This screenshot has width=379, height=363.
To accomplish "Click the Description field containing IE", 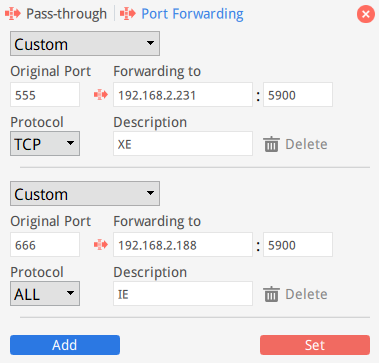I will coord(183,294).
